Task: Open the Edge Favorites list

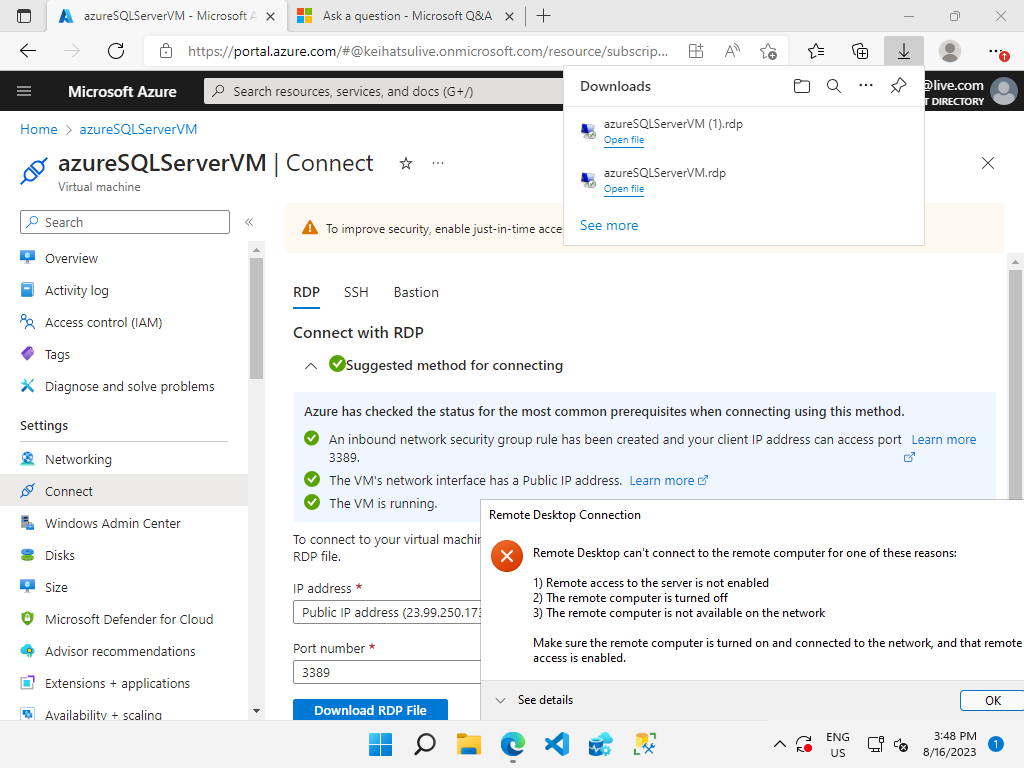Action: 816,51
